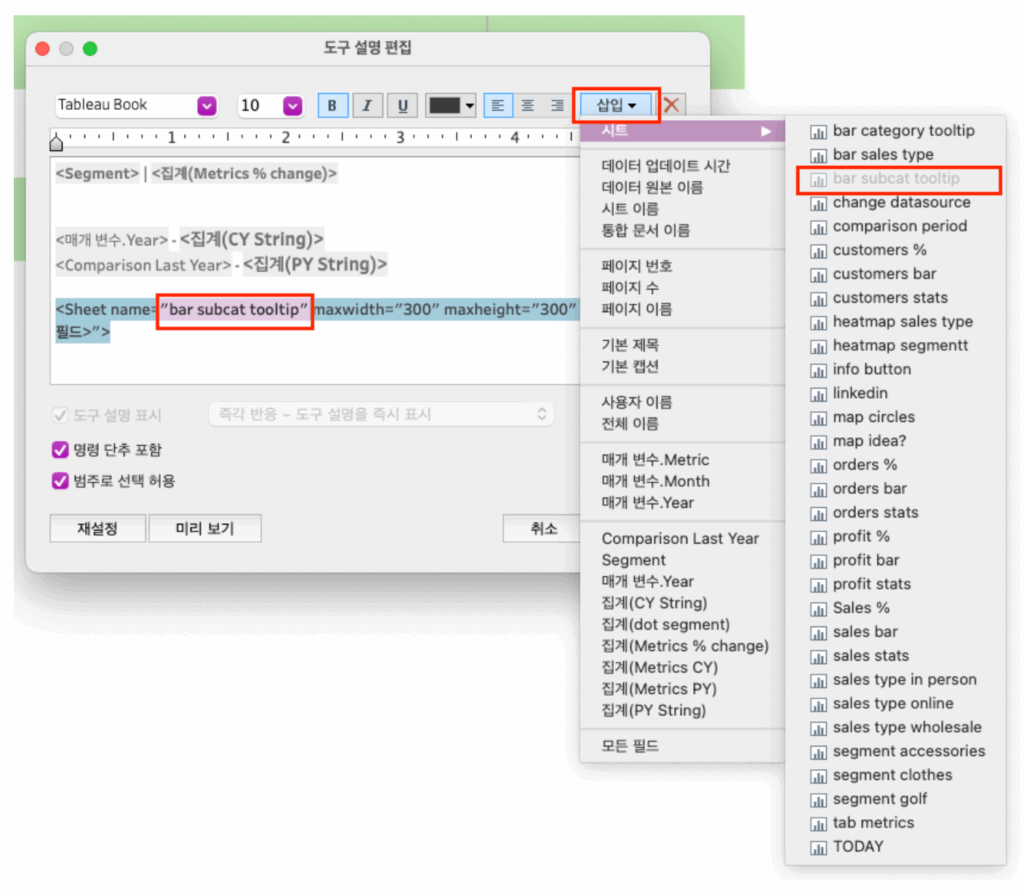Center align the tooltip text

(528, 106)
